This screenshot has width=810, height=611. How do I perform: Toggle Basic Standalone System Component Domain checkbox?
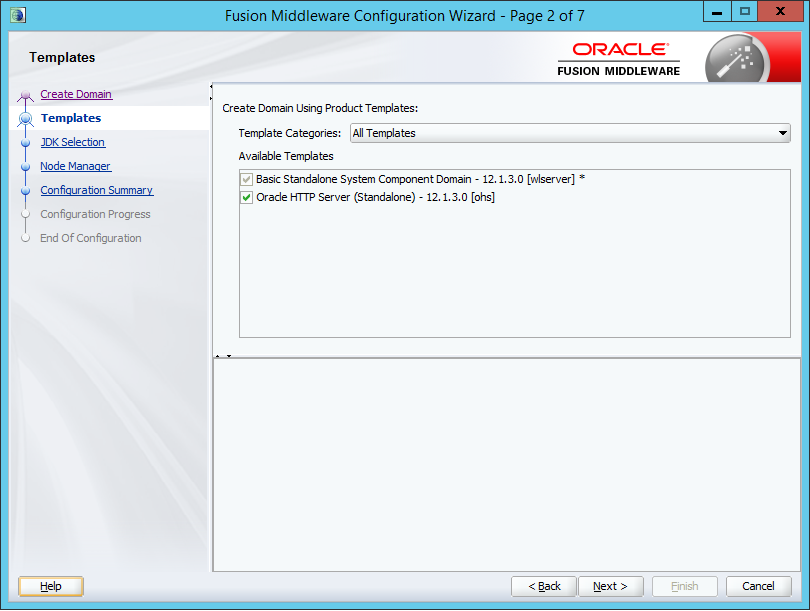coord(247,179)
